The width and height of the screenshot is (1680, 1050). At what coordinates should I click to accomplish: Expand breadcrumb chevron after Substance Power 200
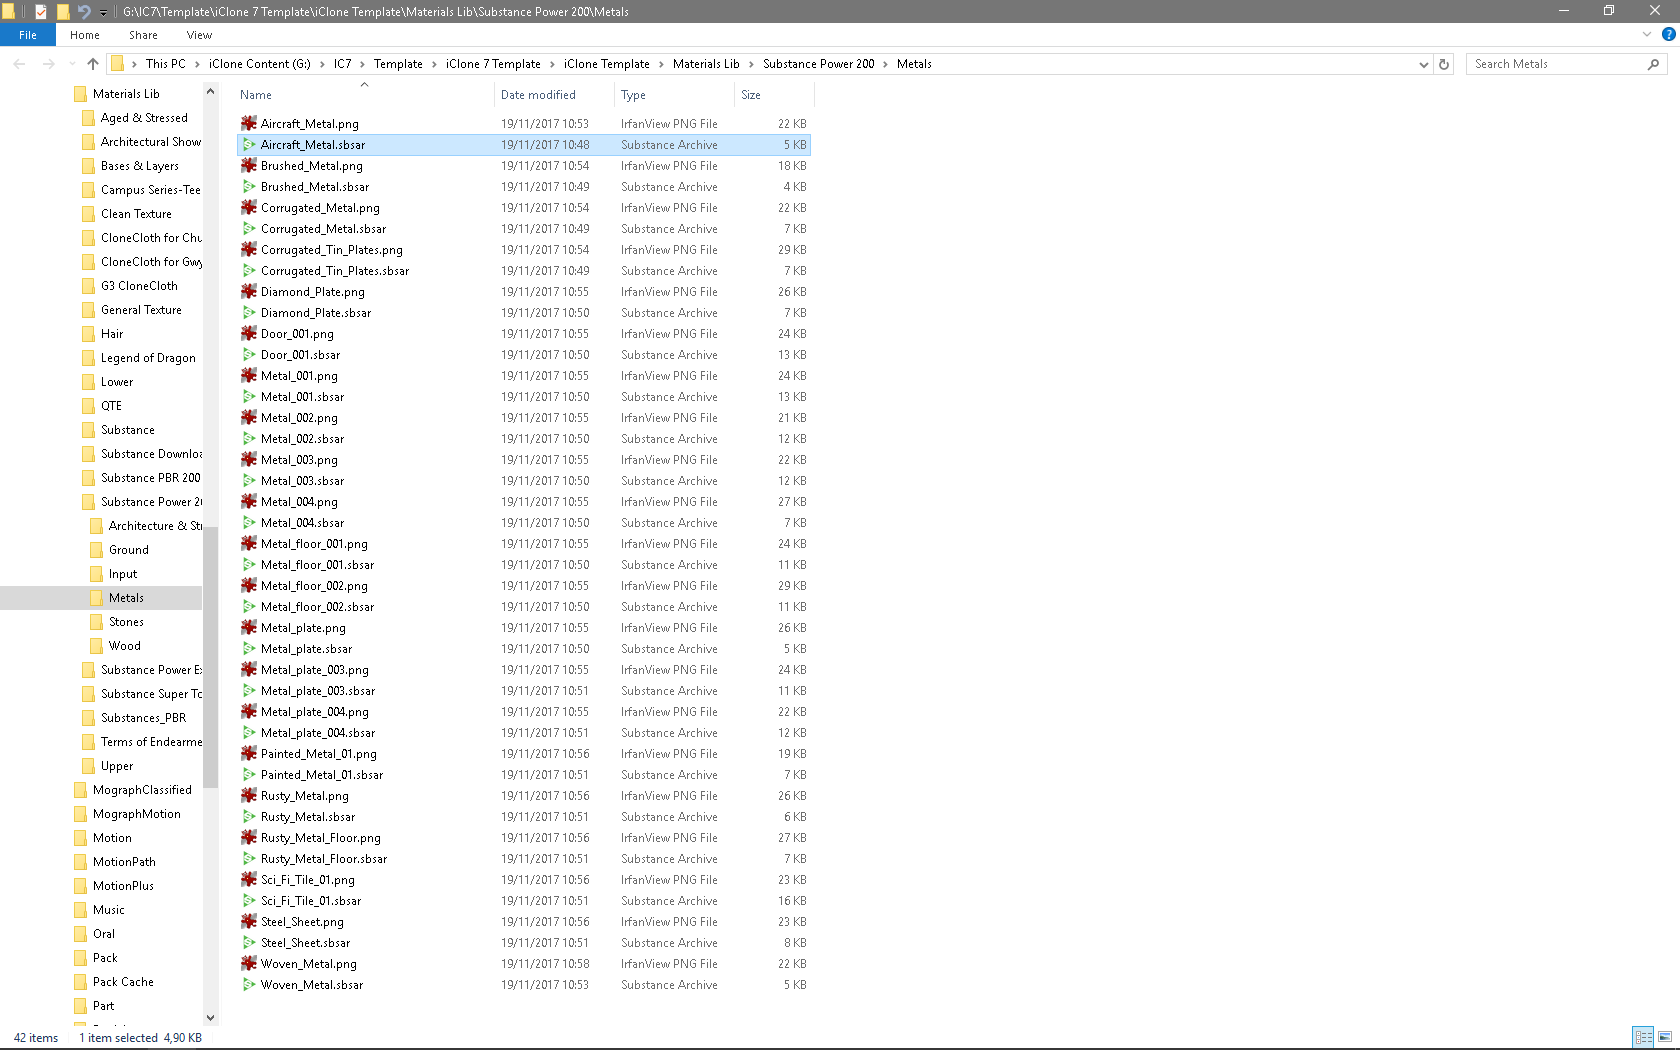click(885, 64)
